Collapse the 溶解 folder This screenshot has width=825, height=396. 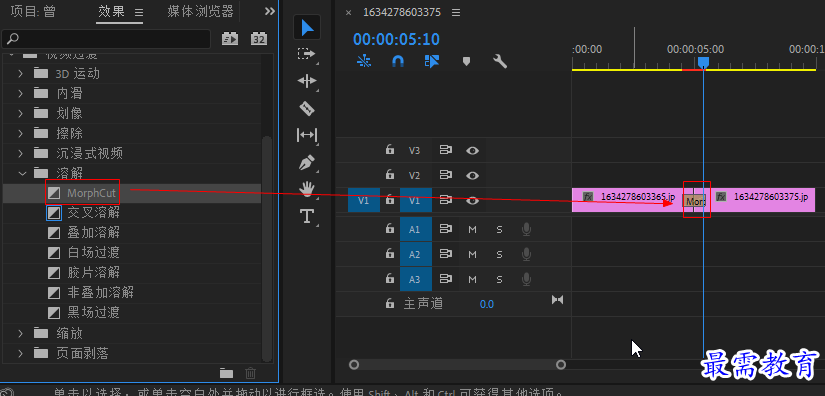(22, 173)
